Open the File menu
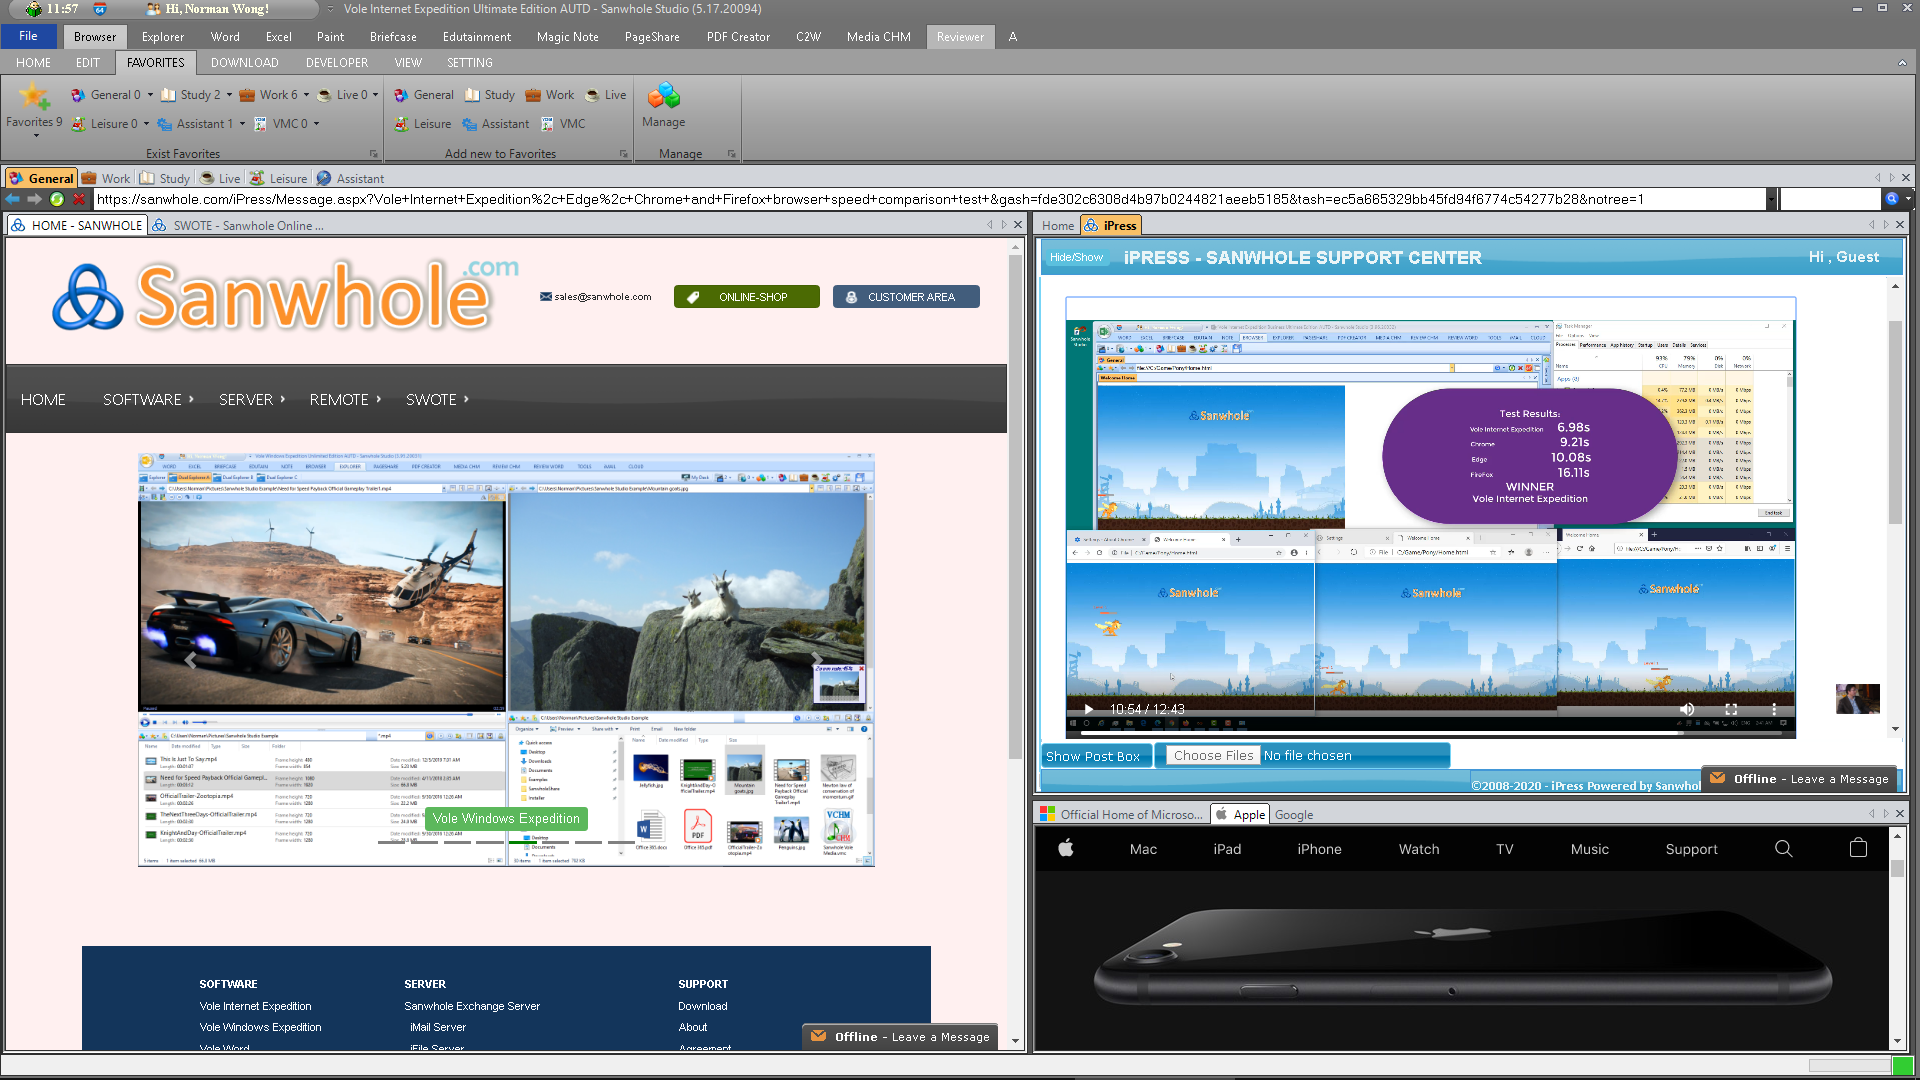Image resolution: width=1920 pixels, height=1080 pixels. 28,36
